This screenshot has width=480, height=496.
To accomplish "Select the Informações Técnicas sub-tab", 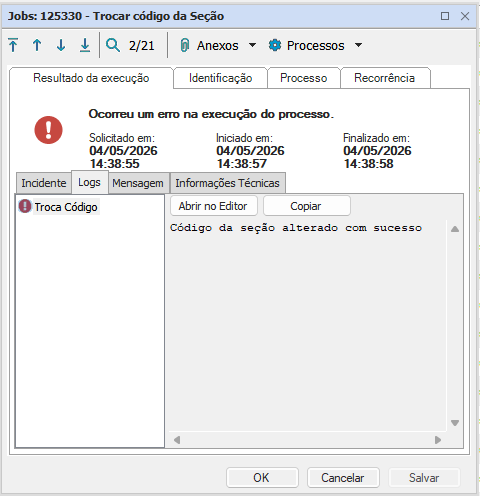I will click(x=227, y=183).
